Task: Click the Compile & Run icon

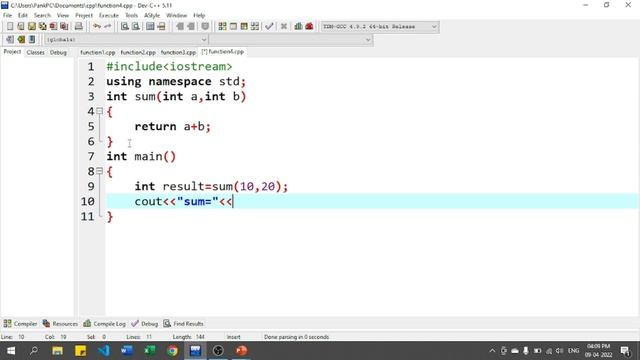Action: (244, 27)
